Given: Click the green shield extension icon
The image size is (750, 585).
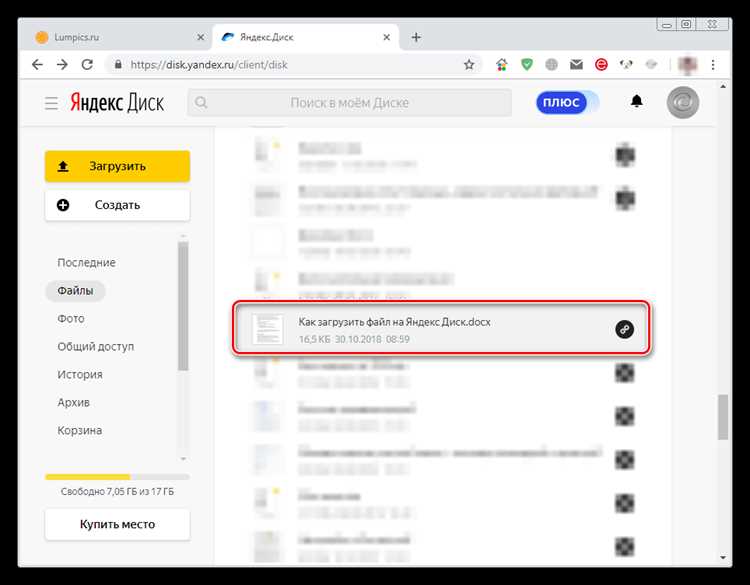Looking at the screenshot, I should click(x=527, y=64).
